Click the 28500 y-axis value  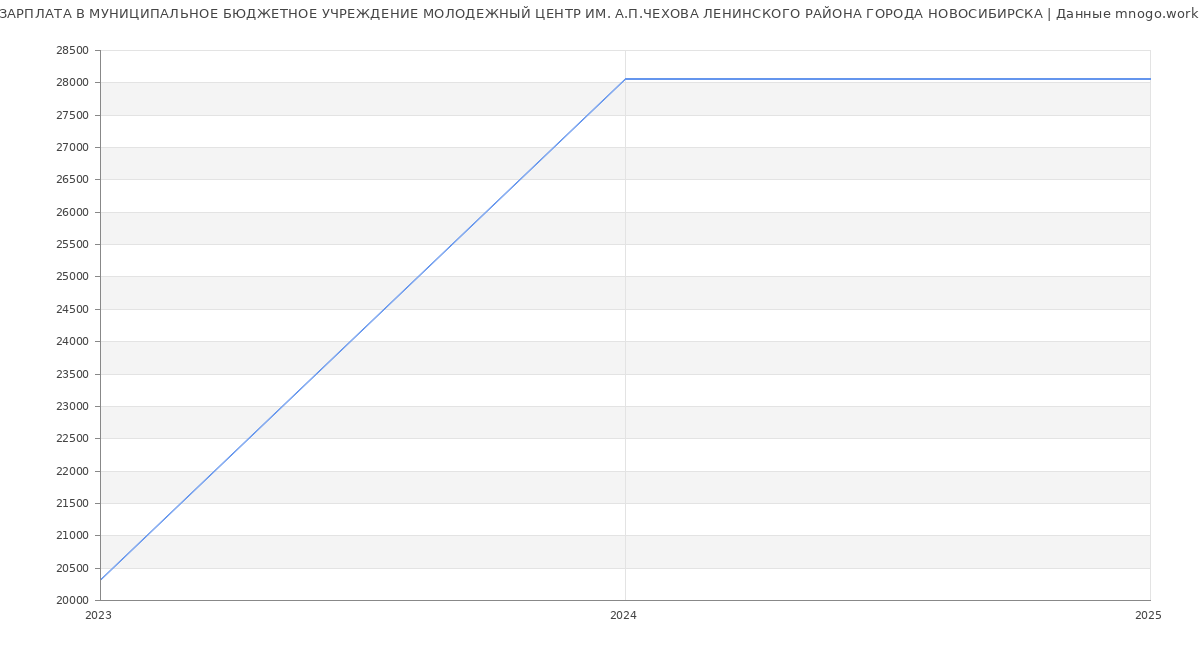click(x=72, y=51)
